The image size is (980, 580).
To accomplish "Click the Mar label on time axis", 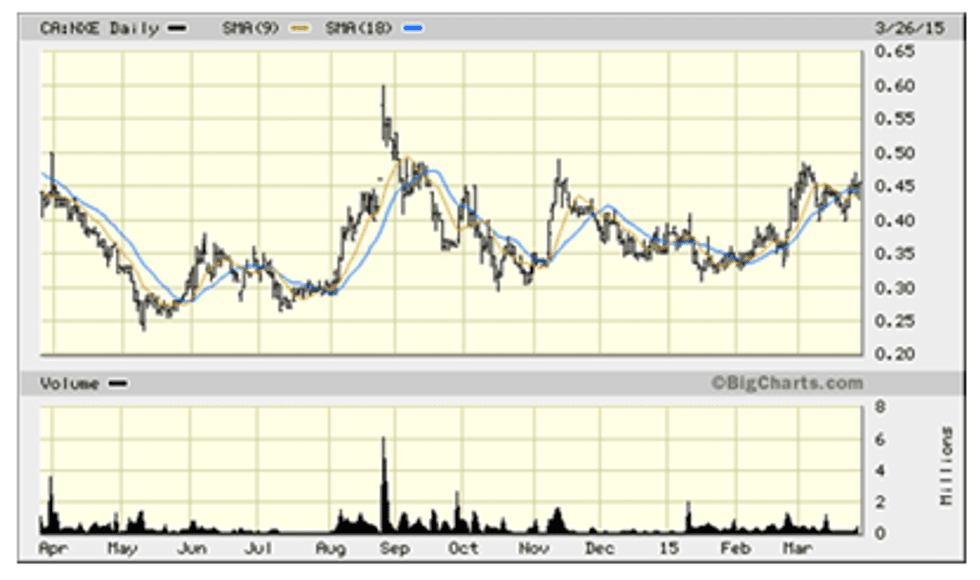I will click(796, 549).
